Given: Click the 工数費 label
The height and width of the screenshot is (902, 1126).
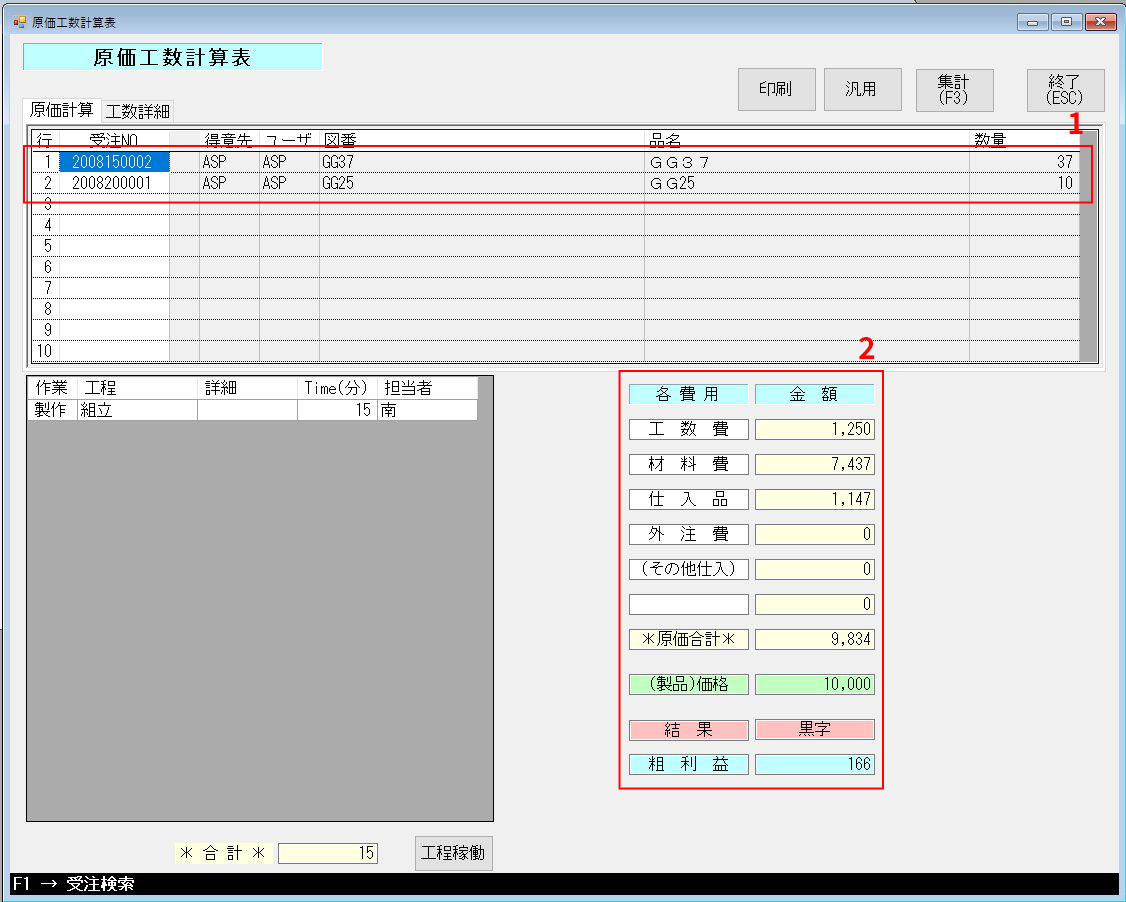Looking at the screenshot, I should [x=689, y=429].
